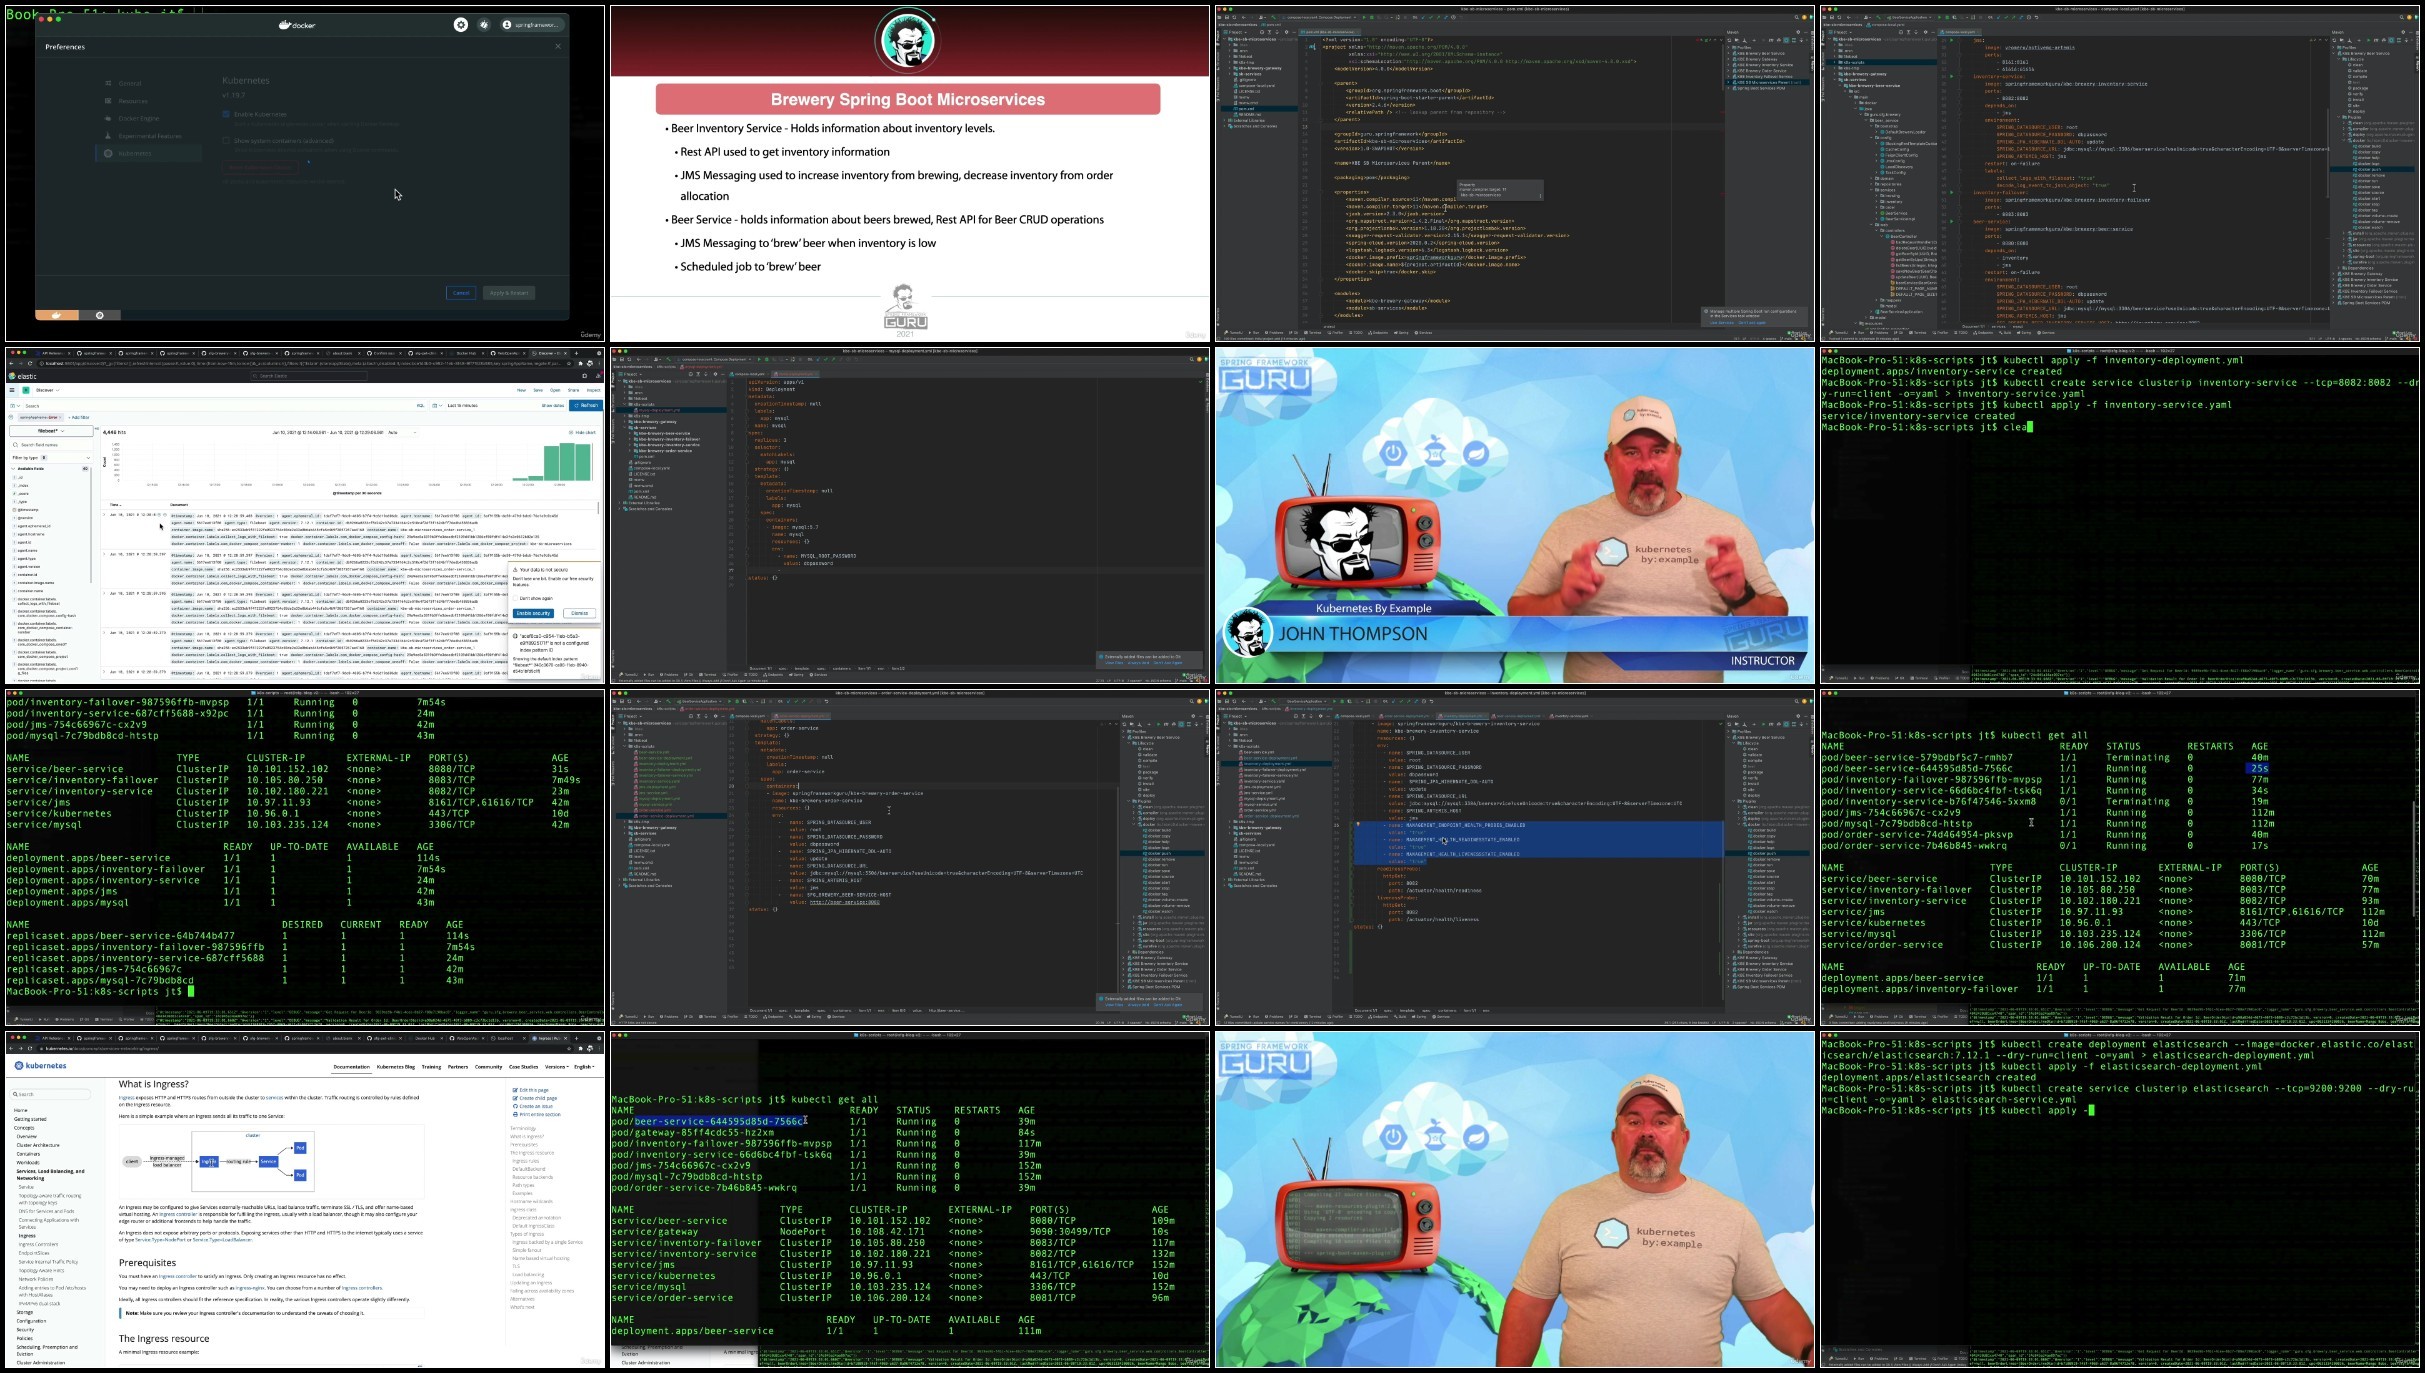2425x1373 pixels.
Task: Click Create an issue link
Action: click(532, 1106)
